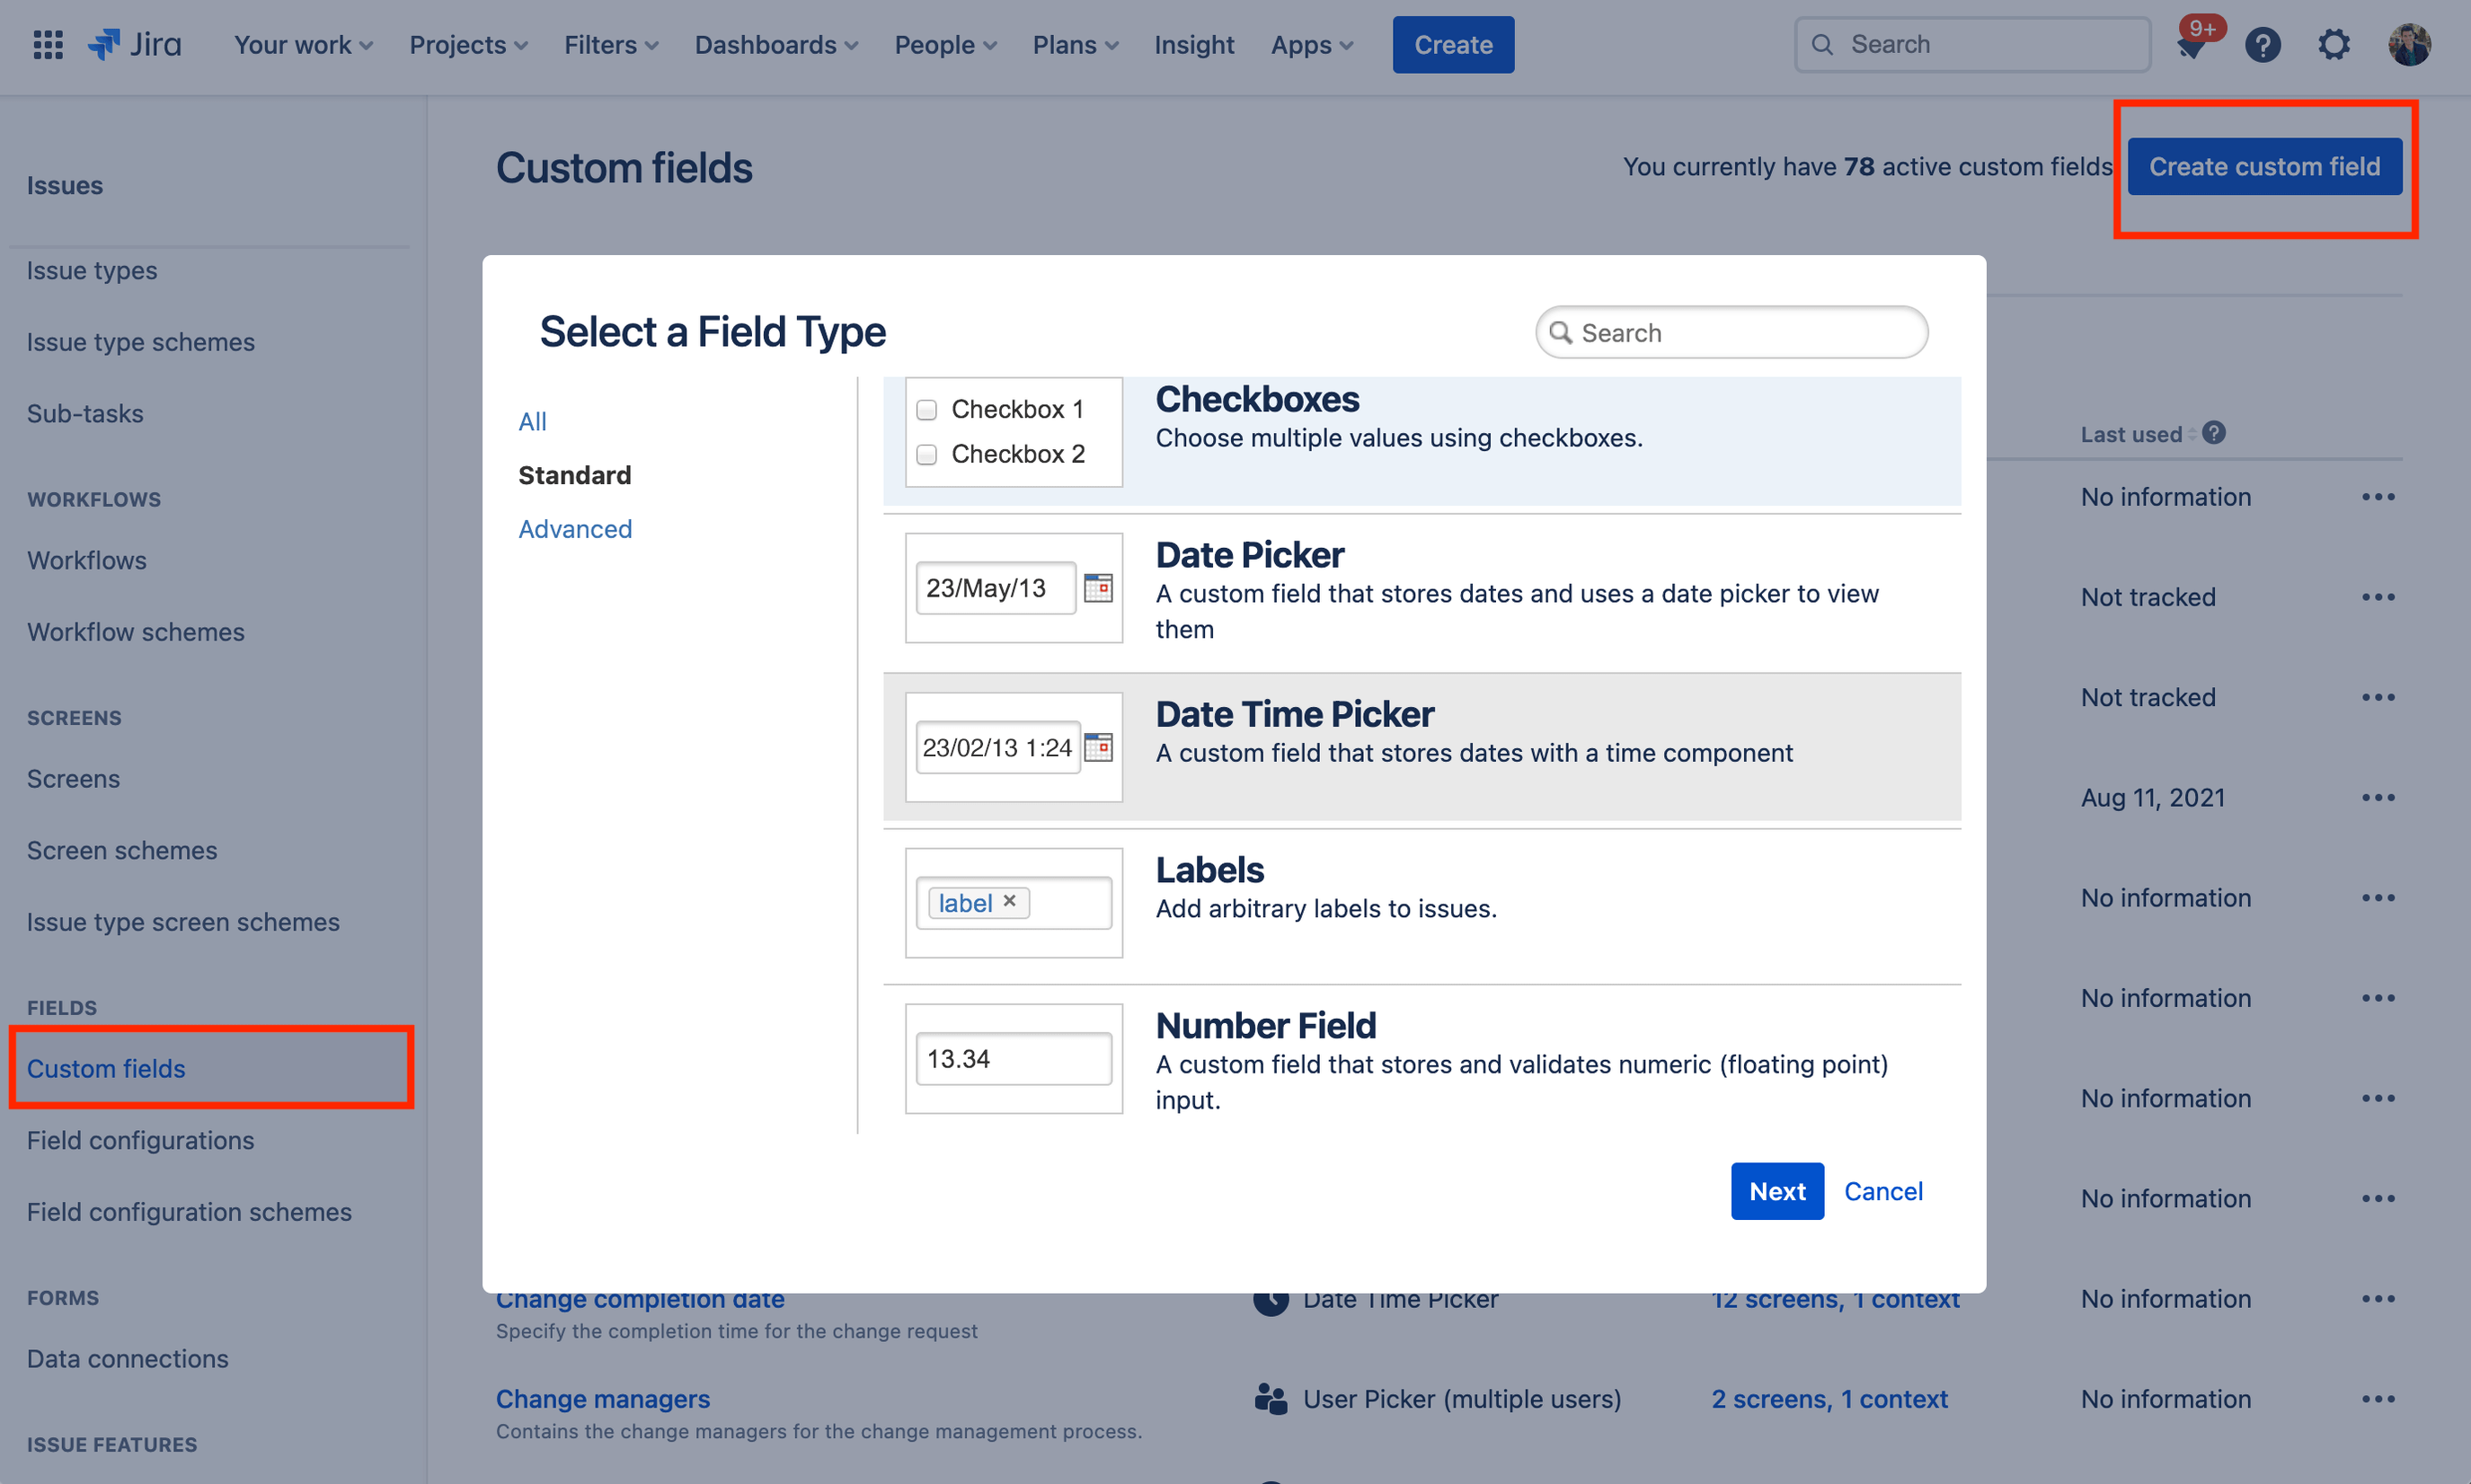The width and height of the screenshot is (2471, 1484).
Task: Expand the Projects navigation menu
Action: point(468,44)
